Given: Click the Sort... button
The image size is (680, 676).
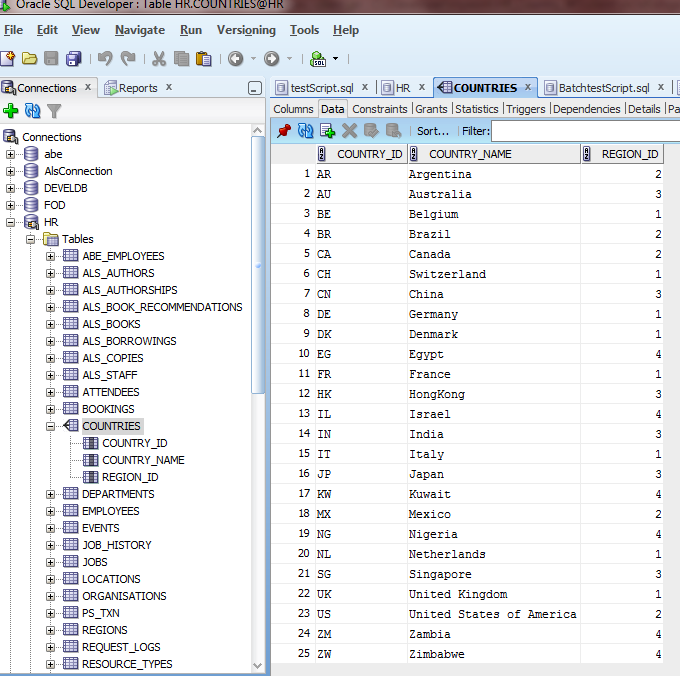Looking at the screenshot, I should pos(433,131).
